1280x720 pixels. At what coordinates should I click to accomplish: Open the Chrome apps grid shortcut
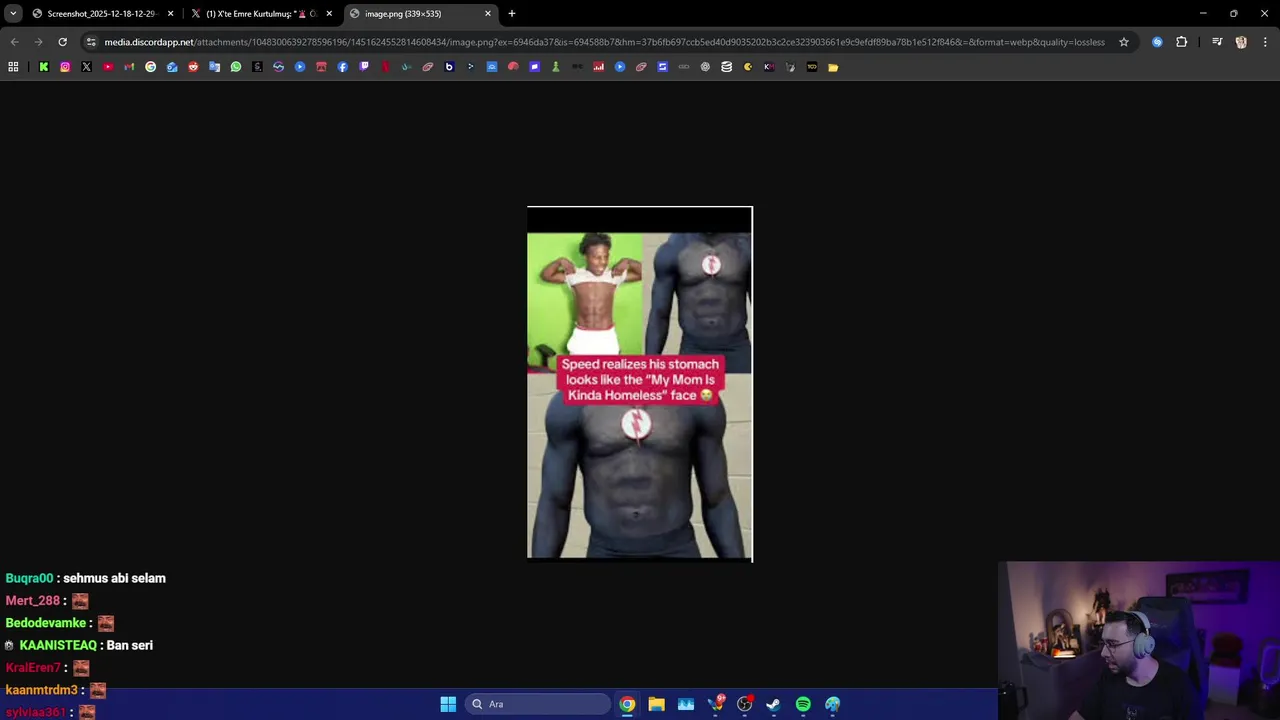[13, 67]
